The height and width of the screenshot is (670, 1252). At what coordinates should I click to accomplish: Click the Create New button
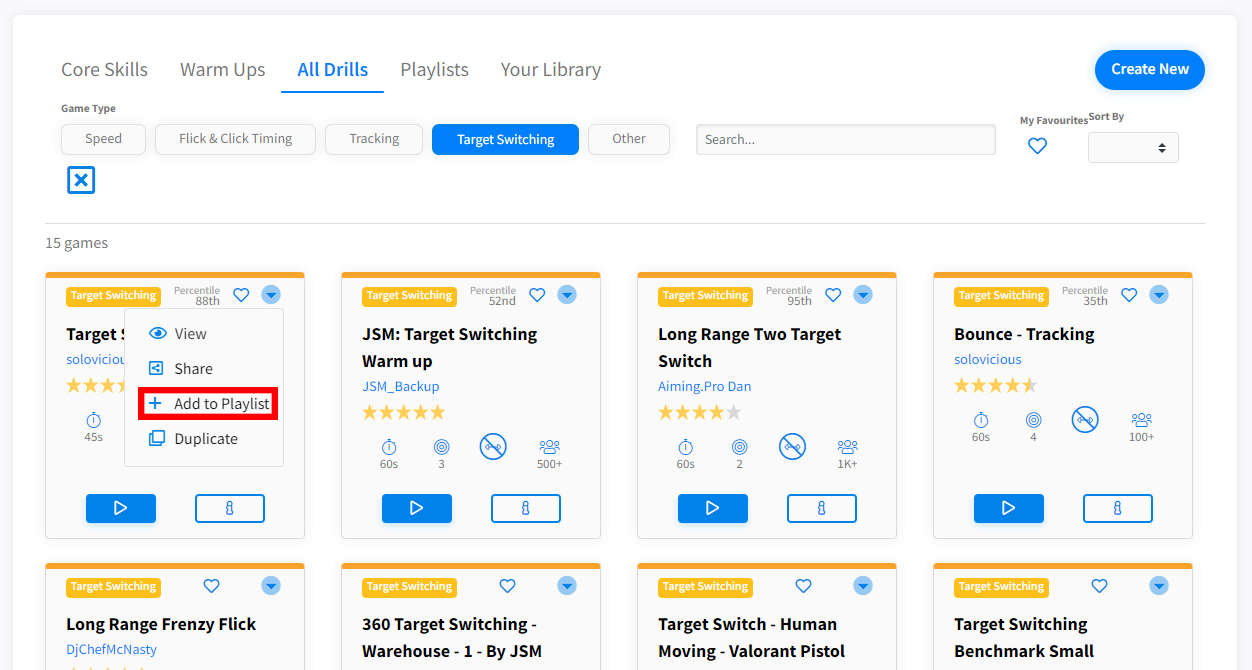point(1149,70)
